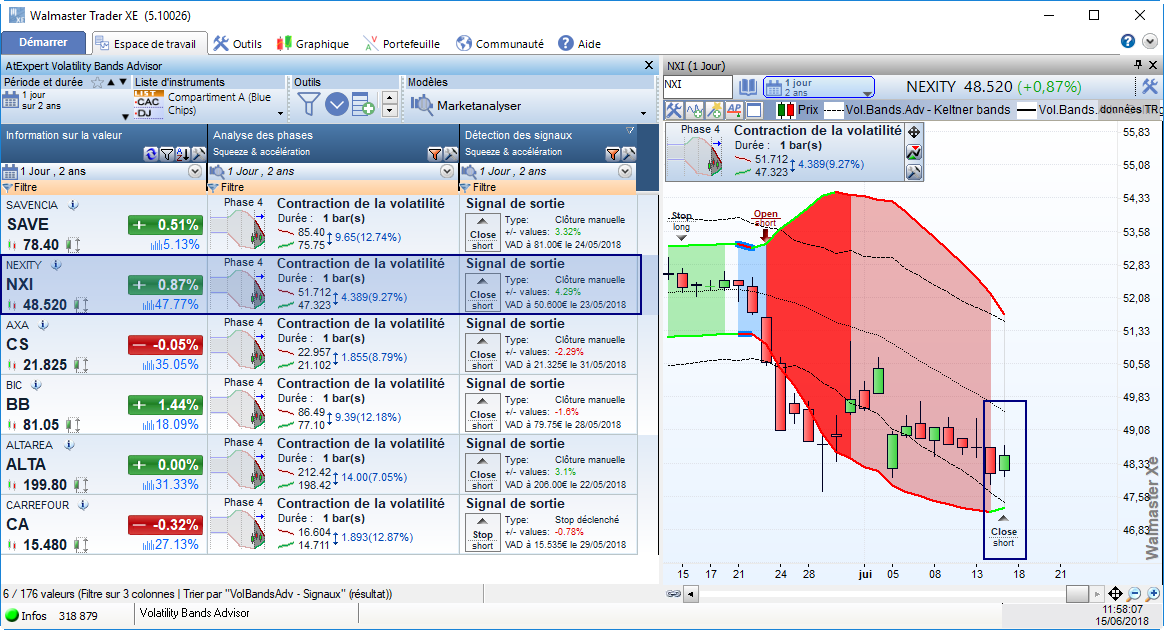The width and height of the screenshot is (1164, 630).
Task: Expand the ribbon chevron beside the help icon
Action: [x=1150, y=42]
